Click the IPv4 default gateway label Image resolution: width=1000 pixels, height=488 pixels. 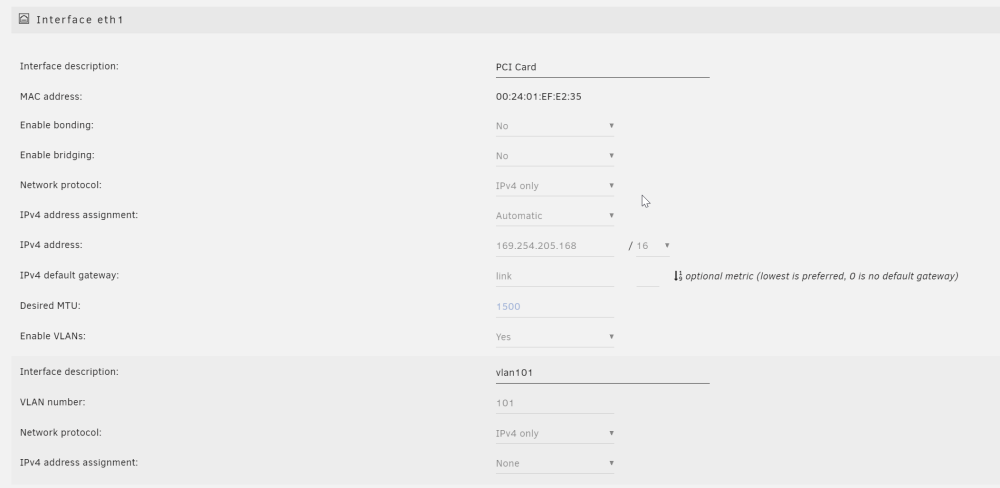click(x=70, y=276)
